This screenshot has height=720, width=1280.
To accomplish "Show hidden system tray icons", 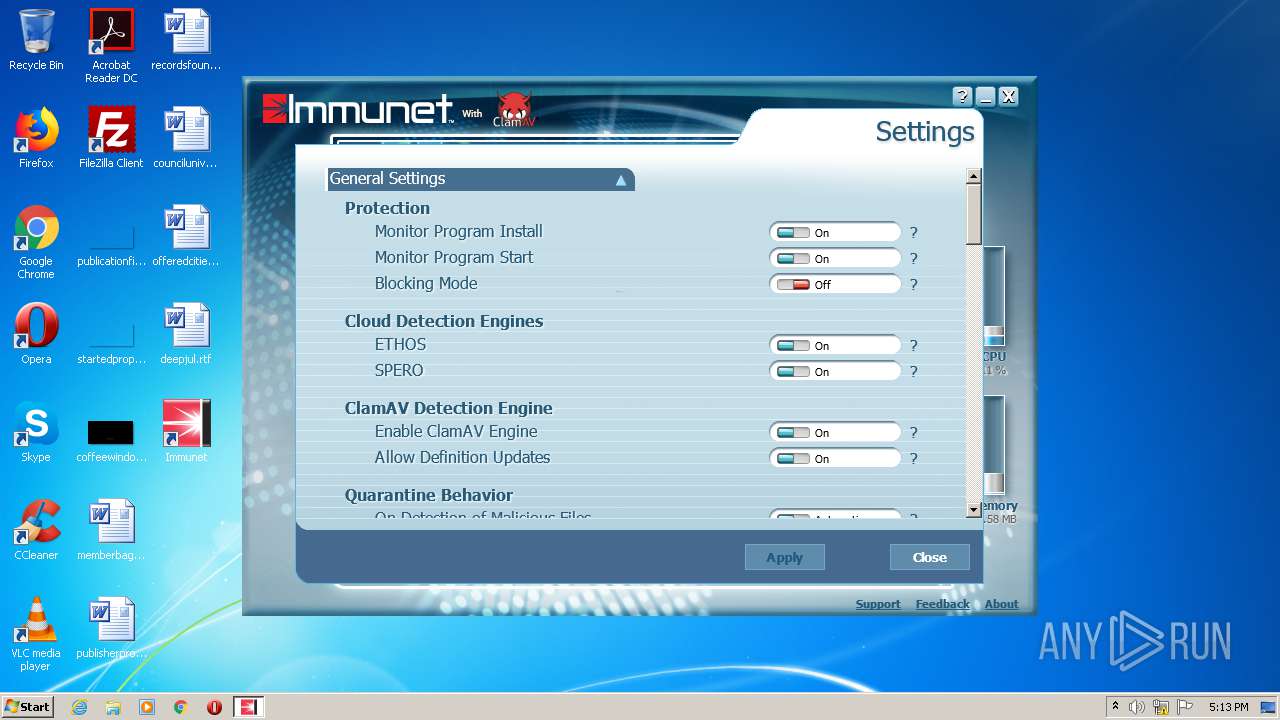I will [1115, 707].
